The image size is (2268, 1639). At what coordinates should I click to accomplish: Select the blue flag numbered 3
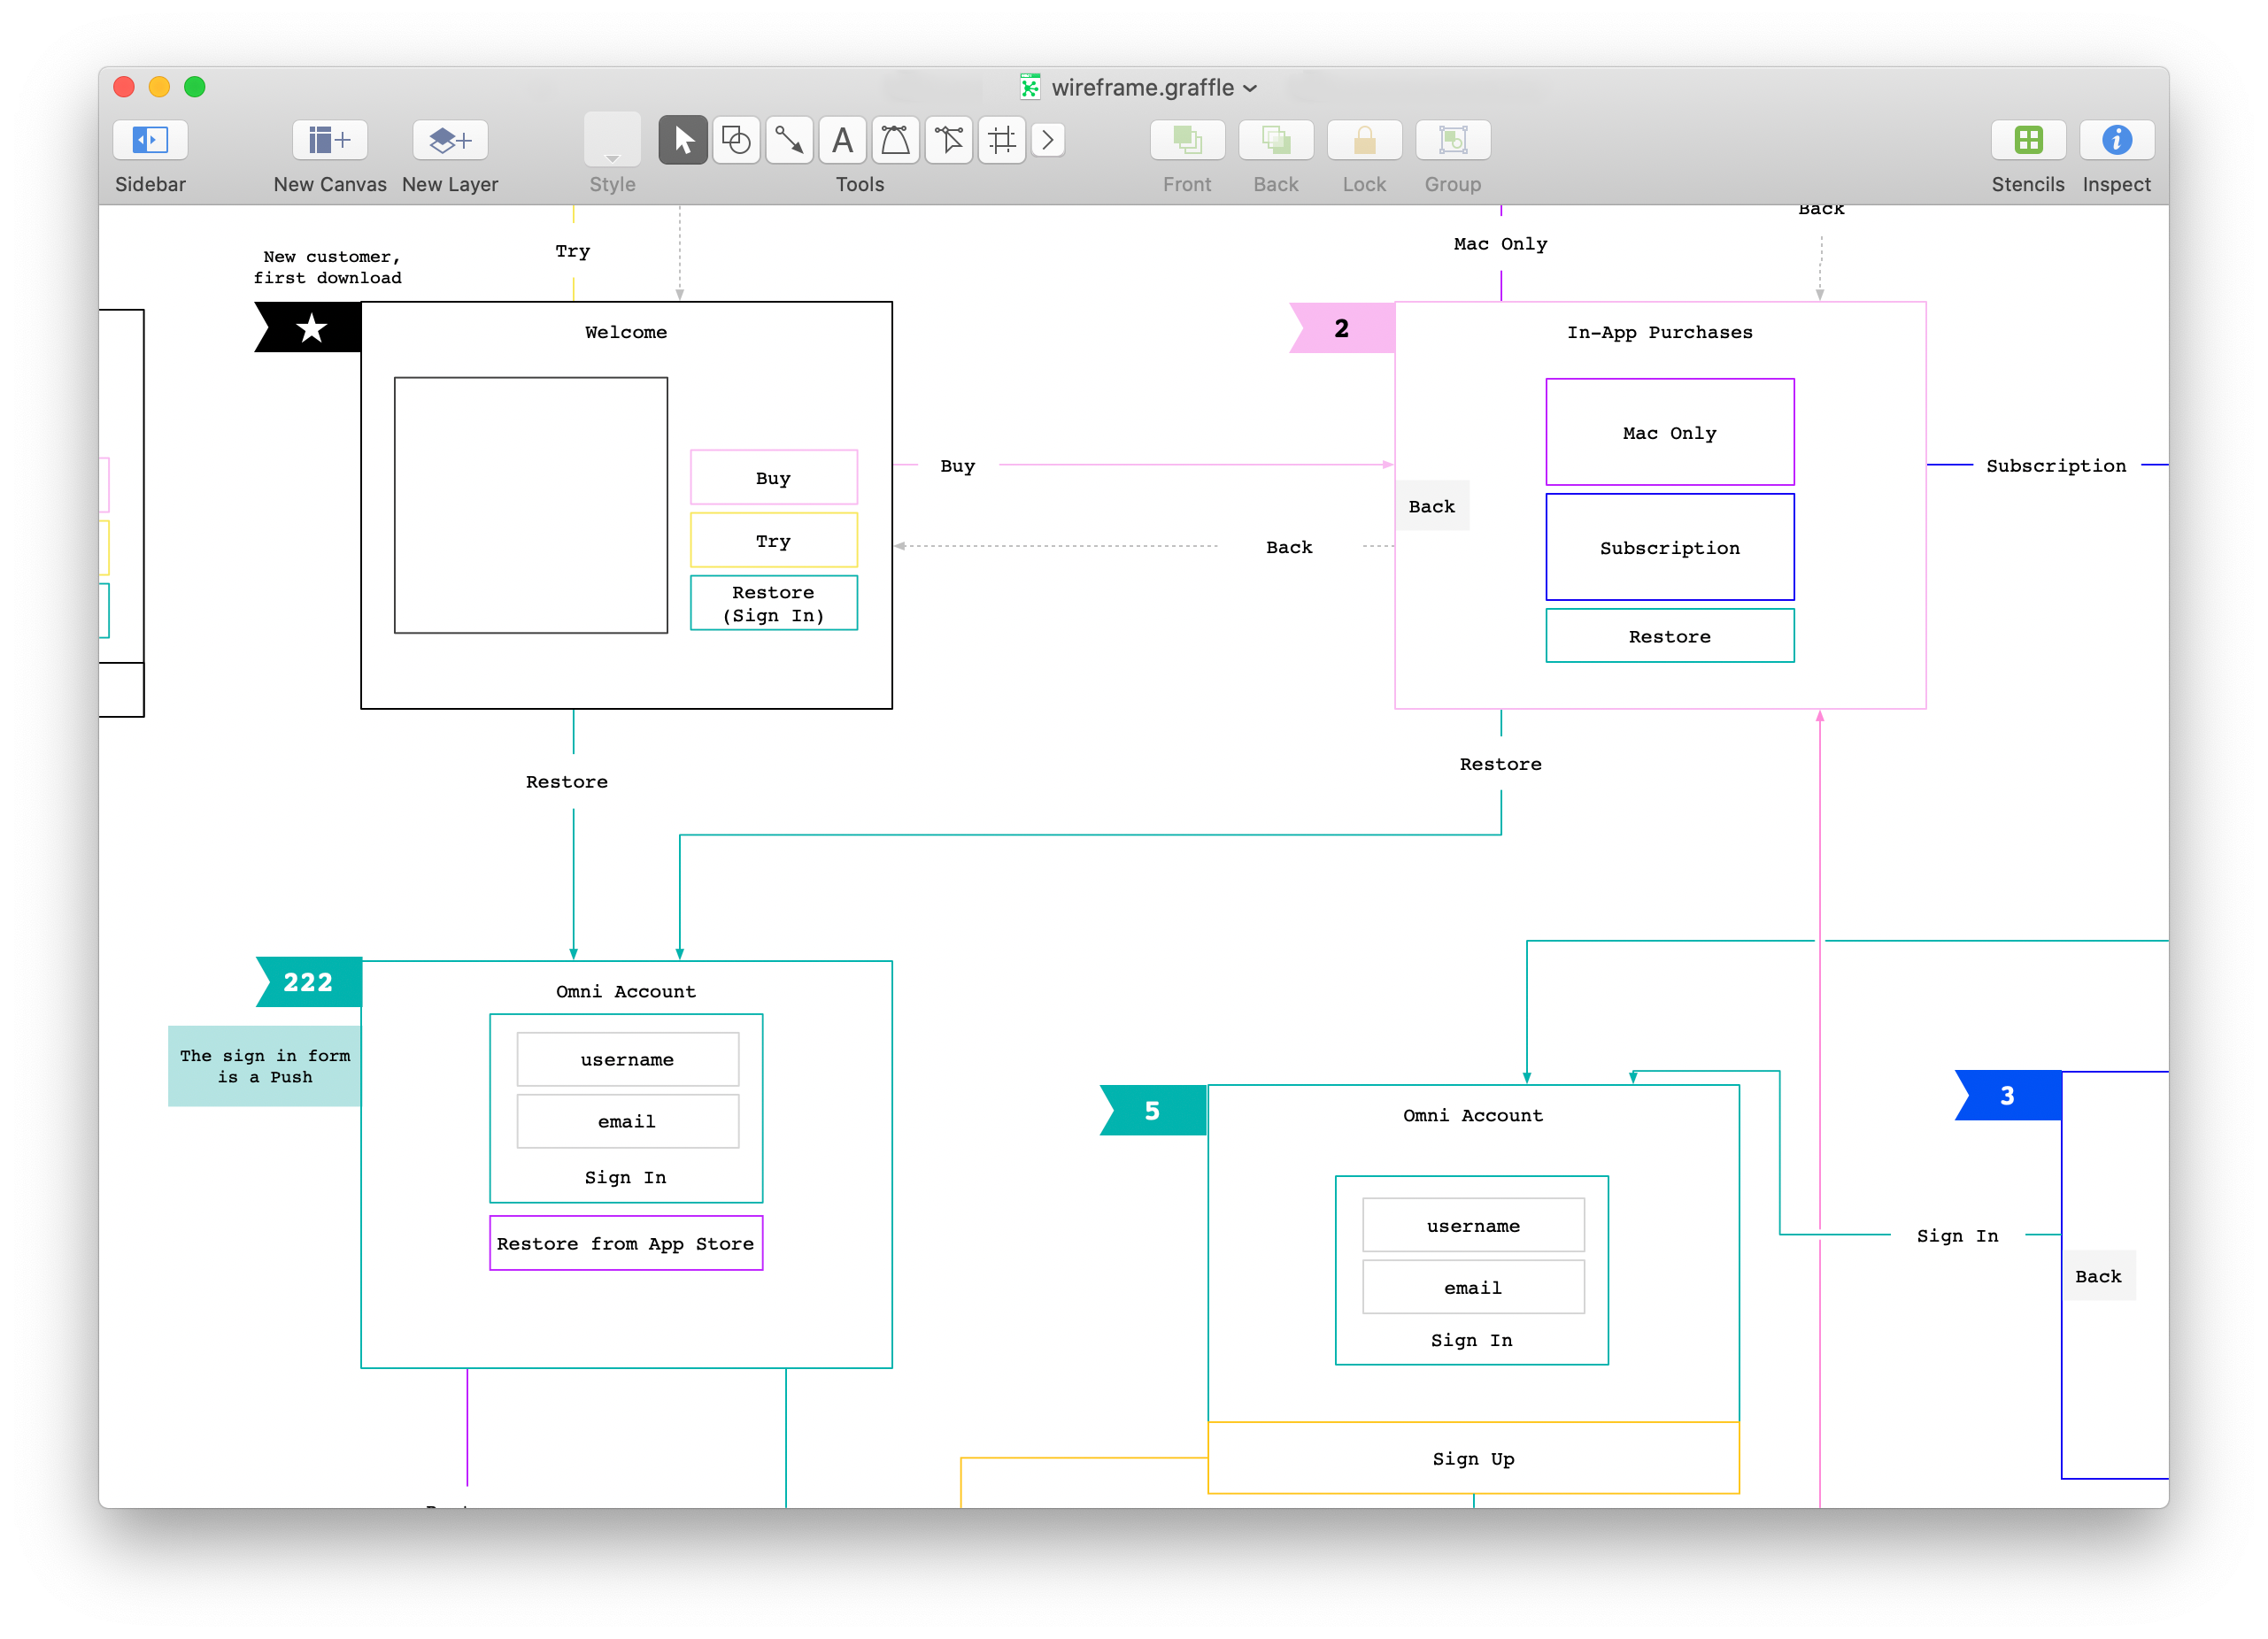[x=2008, y=1095]
